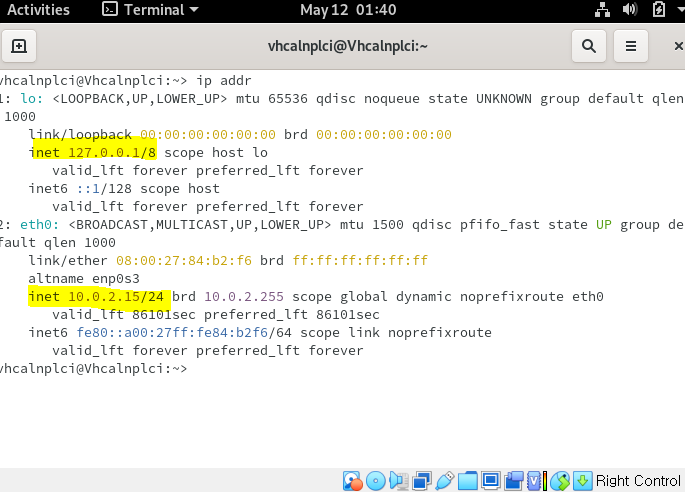Click the highlighted inet 127.0.0.1/8 address
Screen dimensions: 685x492
coord(92,152)
